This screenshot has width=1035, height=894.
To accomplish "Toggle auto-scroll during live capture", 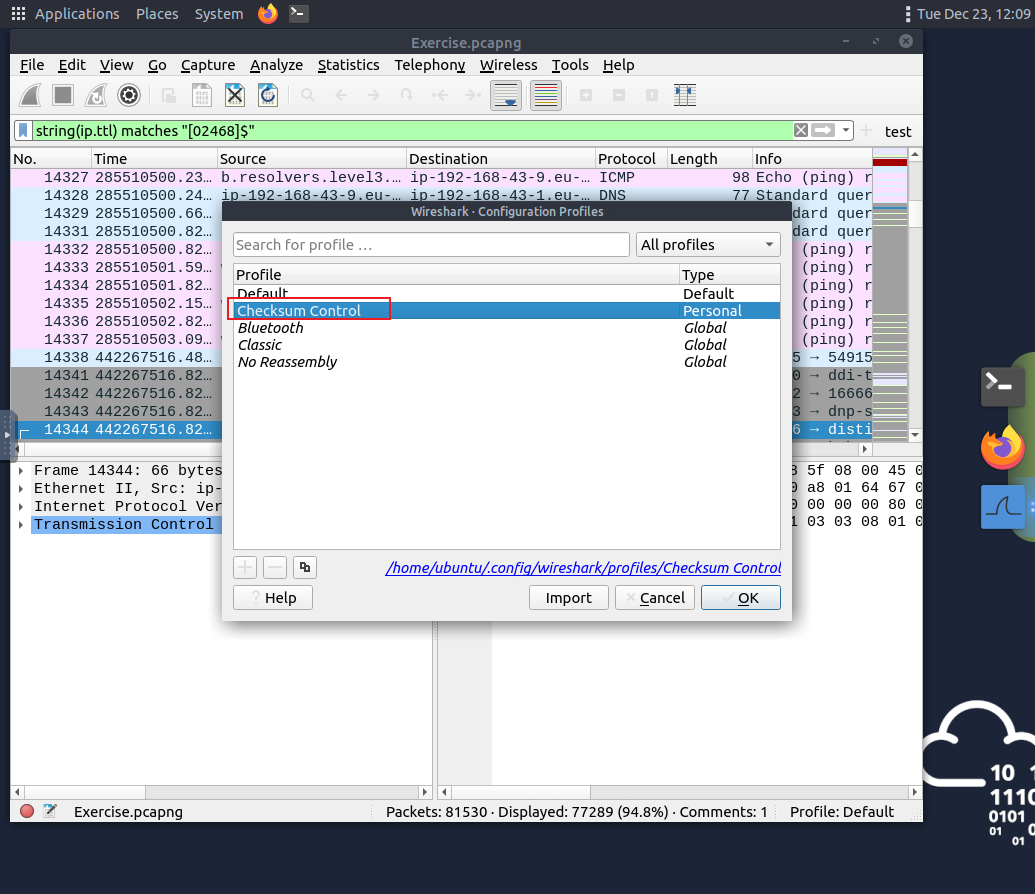I will 506,95.
